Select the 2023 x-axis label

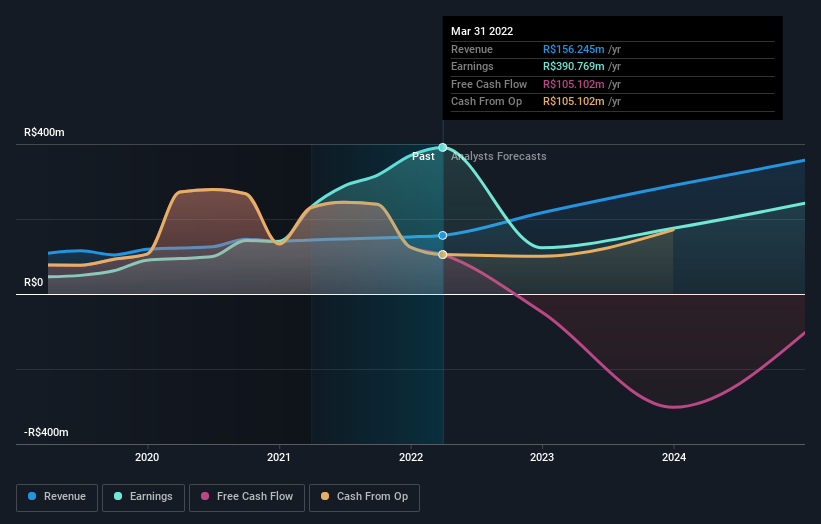(542, 457)
